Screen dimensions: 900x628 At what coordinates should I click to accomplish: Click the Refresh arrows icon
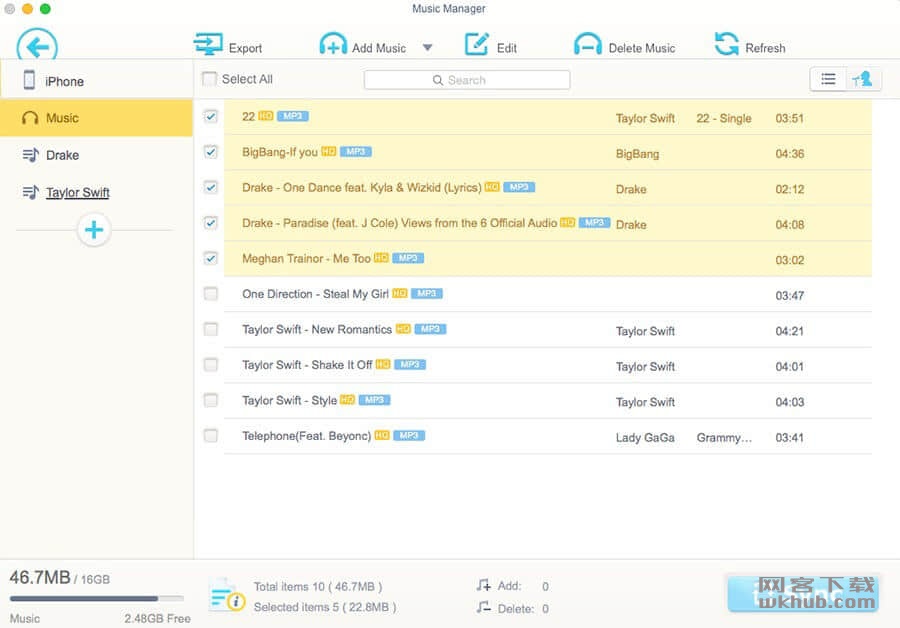(x=727, y=44)
